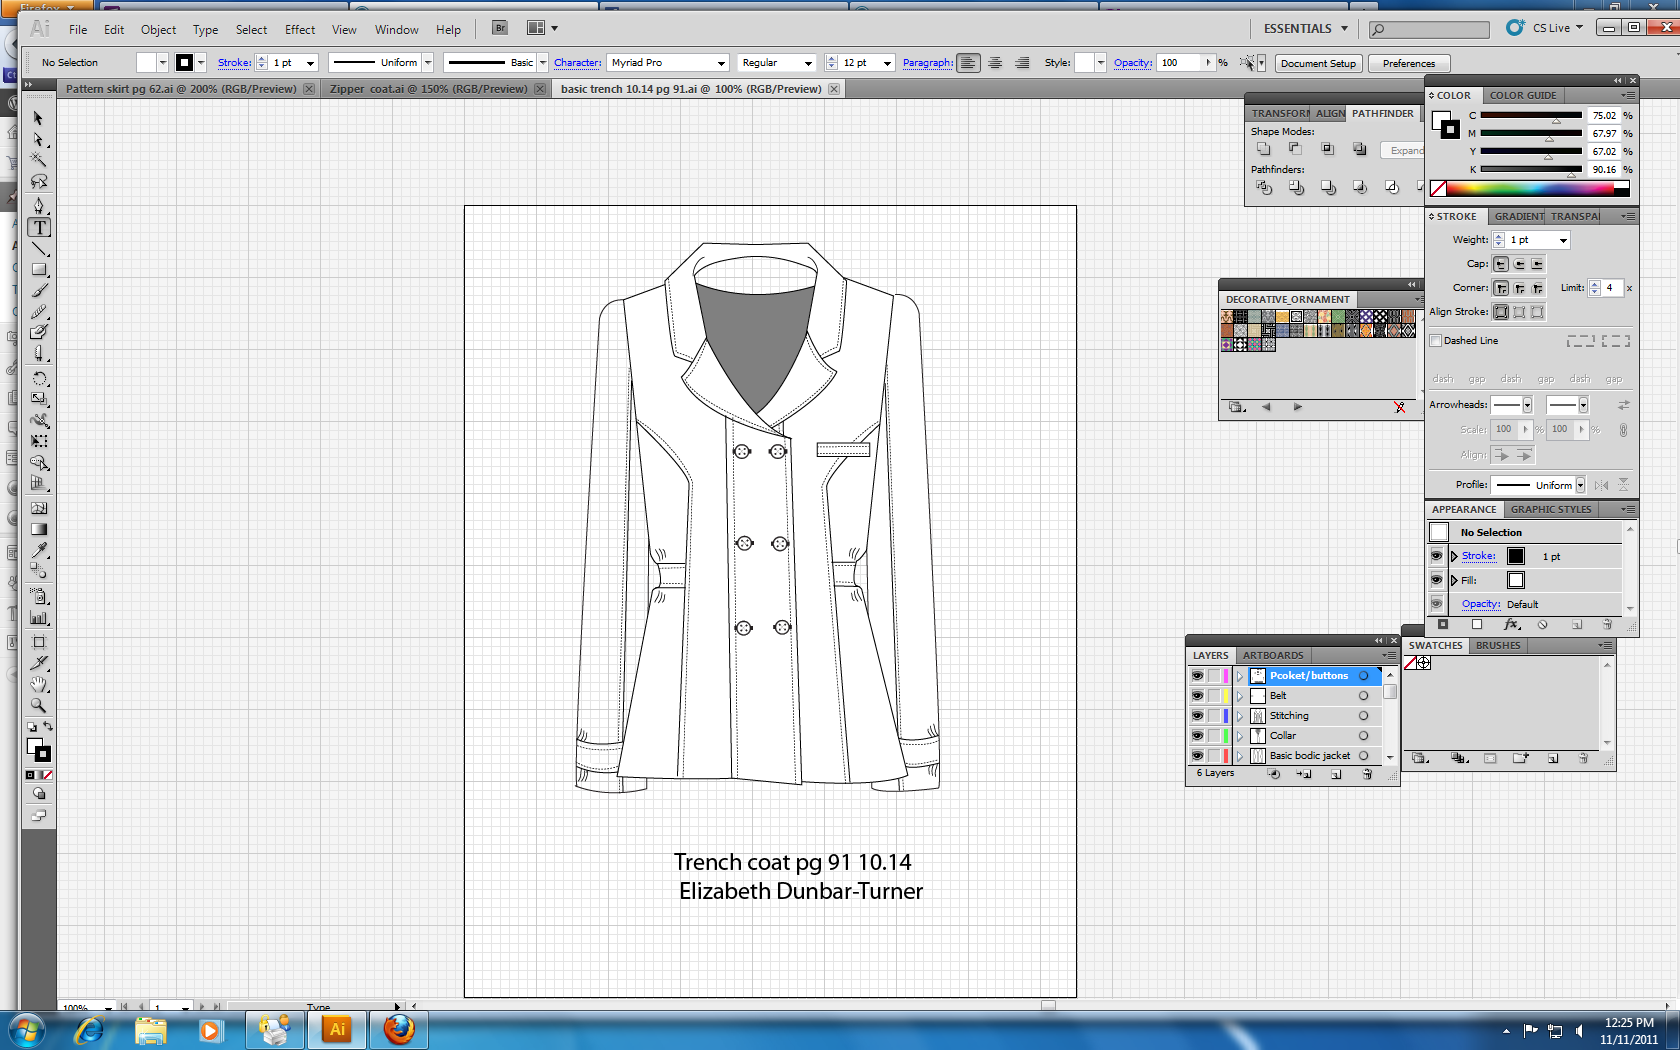Hide the Stitching layer
Screen dimensions: 1680x1050
[x=1197, y=715]
